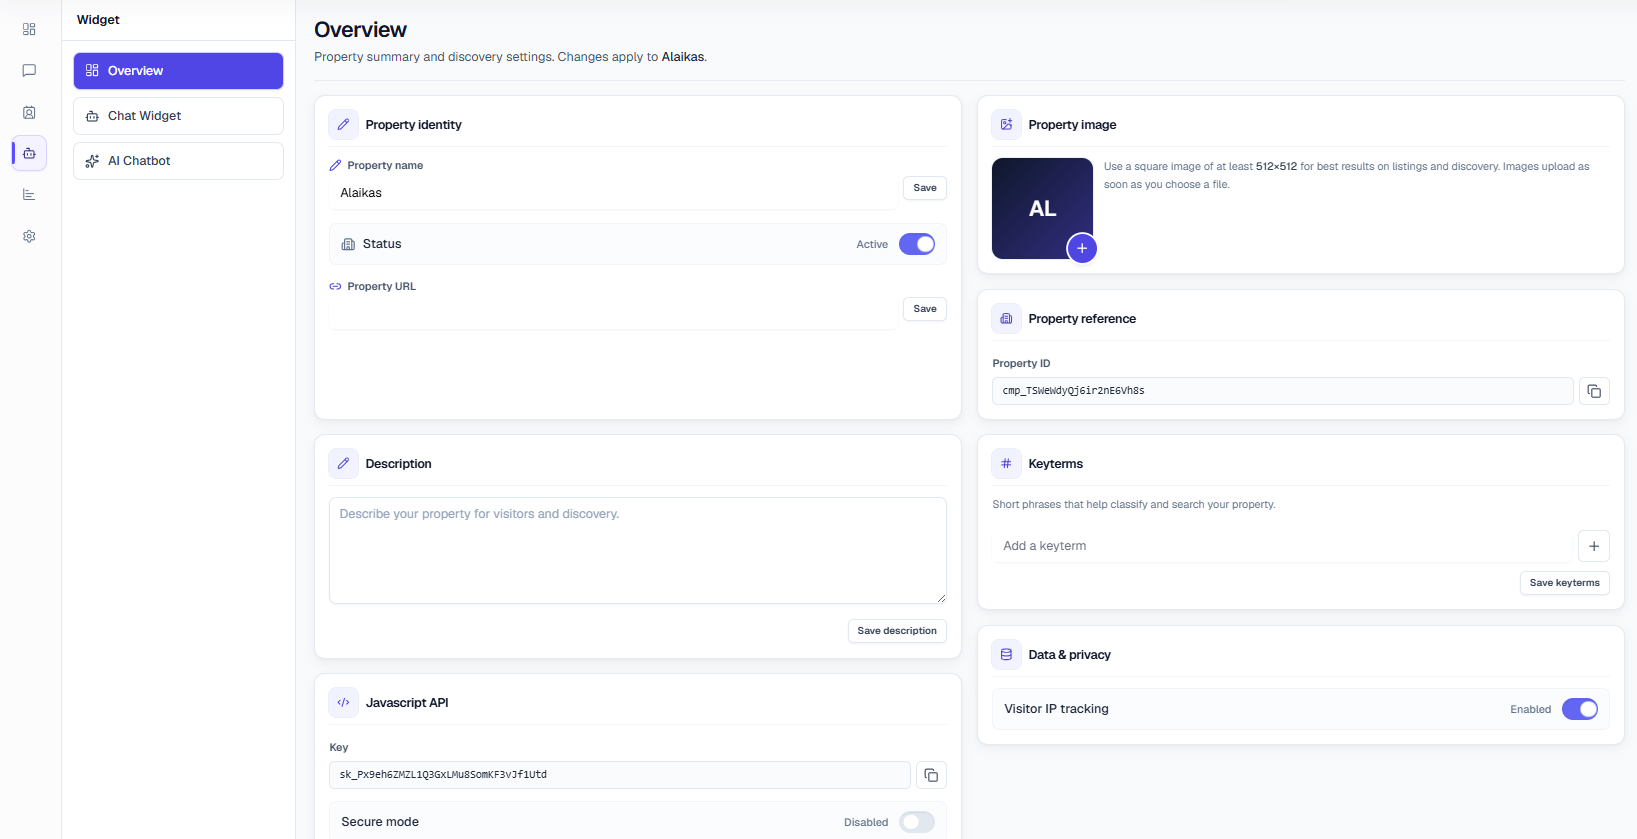This screenshot has width=1637, height=839.
Task: Click the 'Visitor IP tracking' label
Action: coord(1056,709)
